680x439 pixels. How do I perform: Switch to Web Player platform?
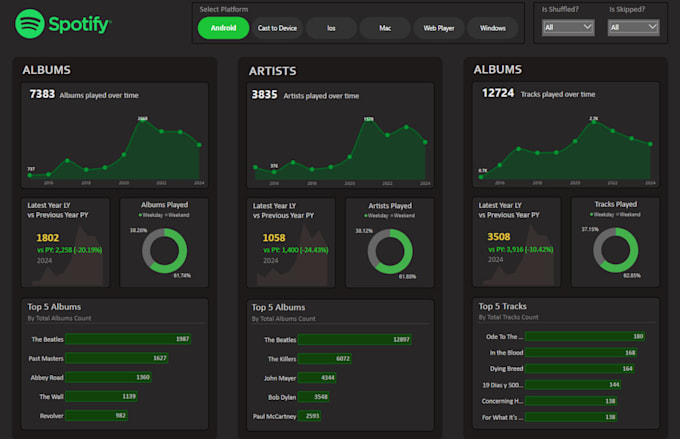(439, 28)
